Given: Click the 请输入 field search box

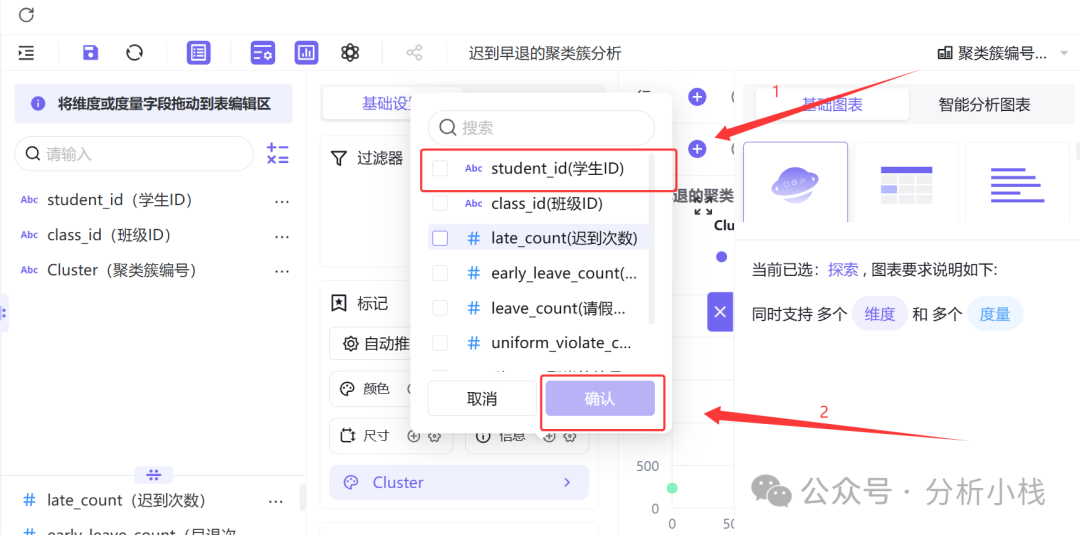Looking at the screenshot, I should (134, 154).
